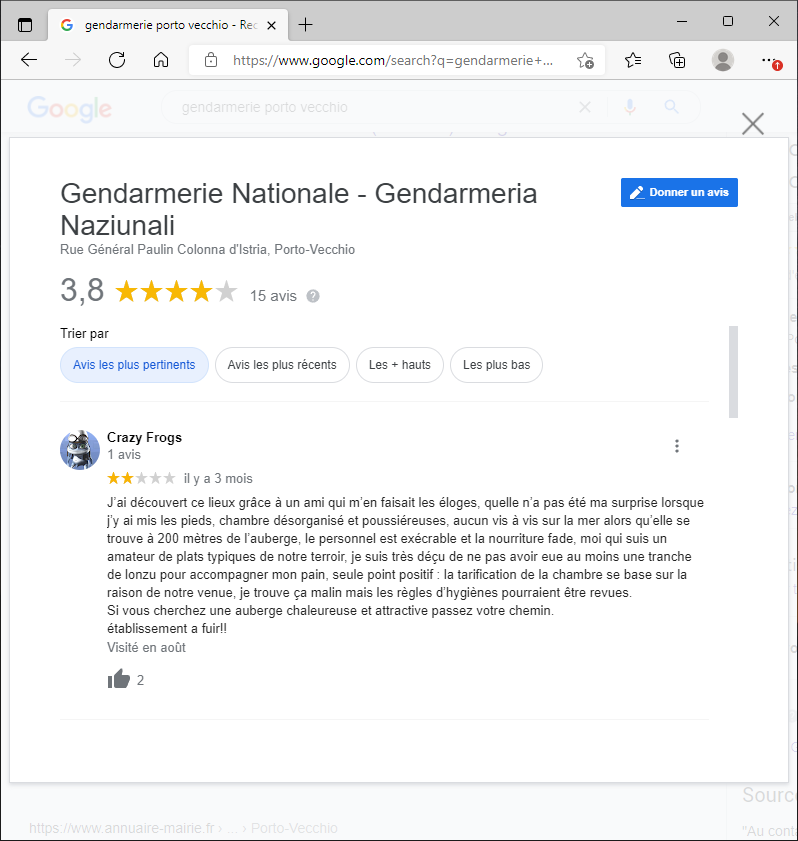Close the gendarmerie porto vecchio tab

click(x=271, y=25)
